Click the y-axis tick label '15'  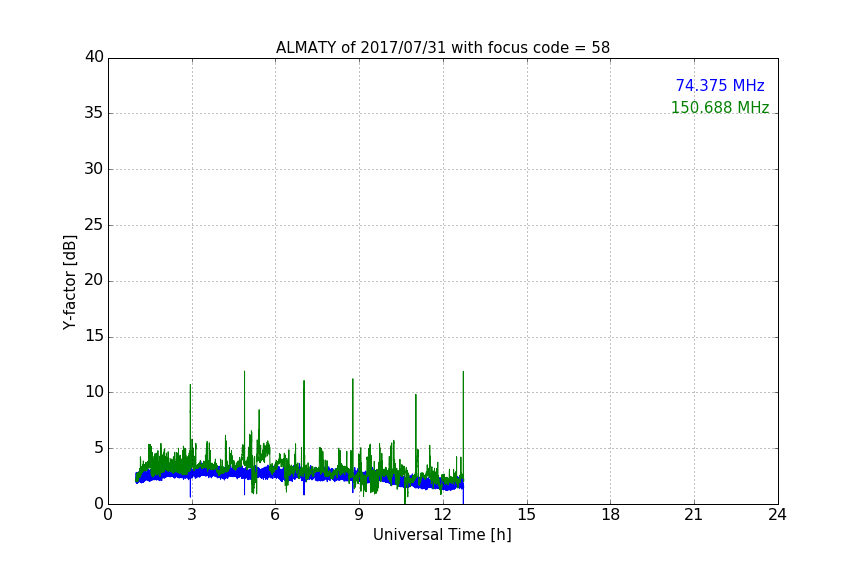[x=94, y=336]
